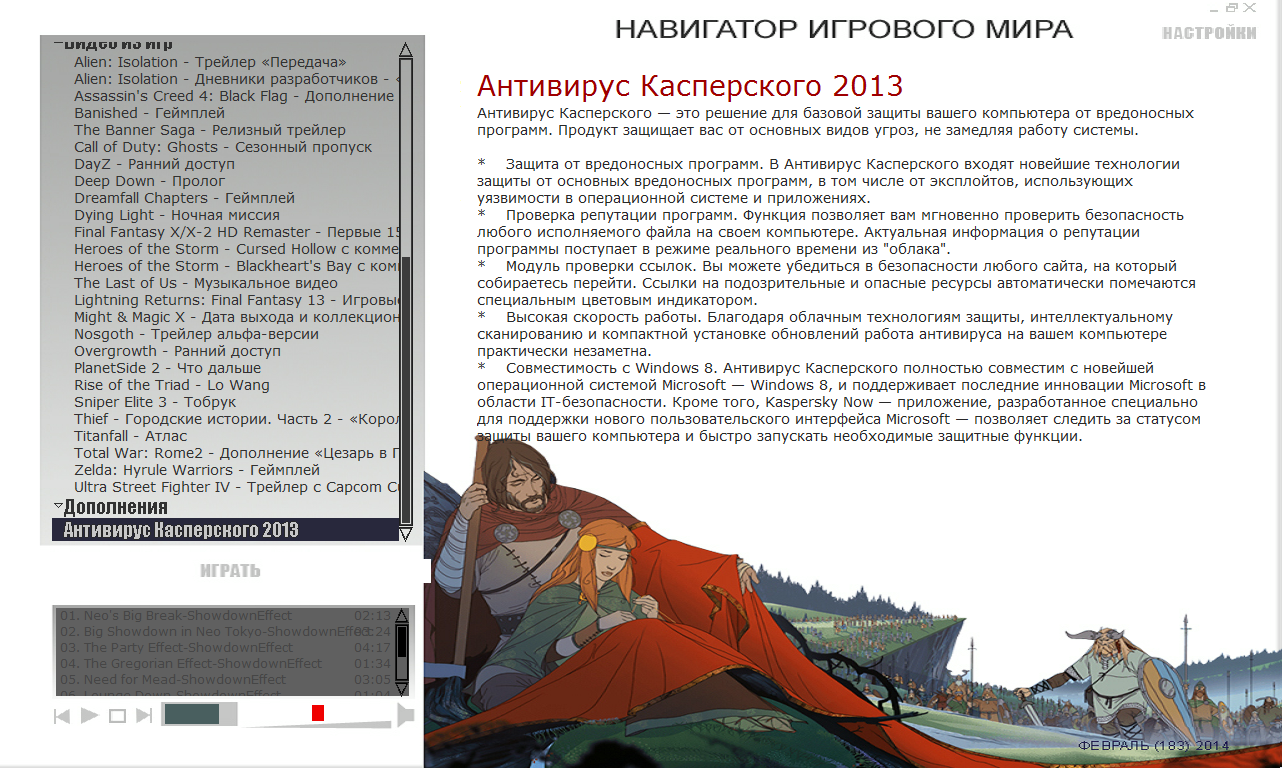The height and width of the screenshot is (768, 1282).
Task: Click the Антивирус Касперского 2013 red heading
Action: [x=690, y=86]
